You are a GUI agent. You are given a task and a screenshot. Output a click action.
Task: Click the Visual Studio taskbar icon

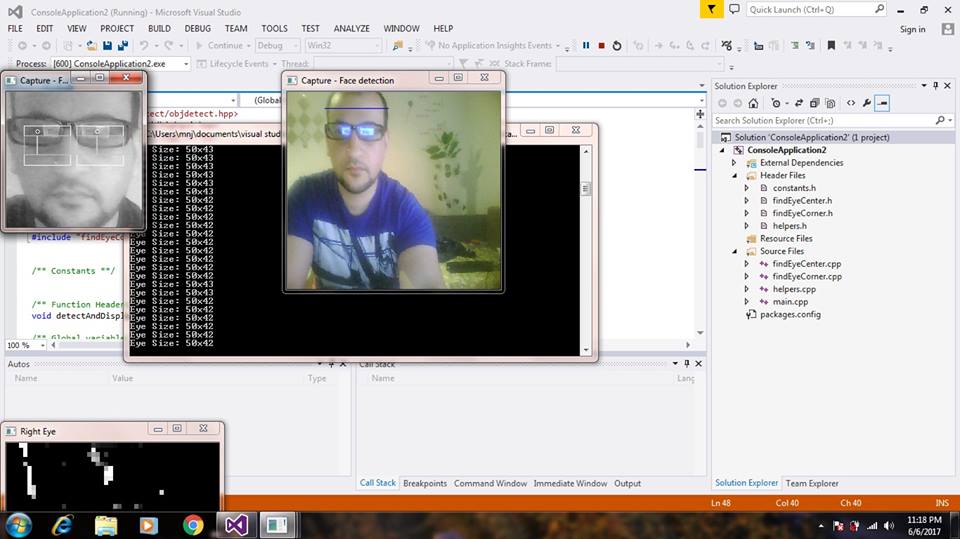(236, 525)
